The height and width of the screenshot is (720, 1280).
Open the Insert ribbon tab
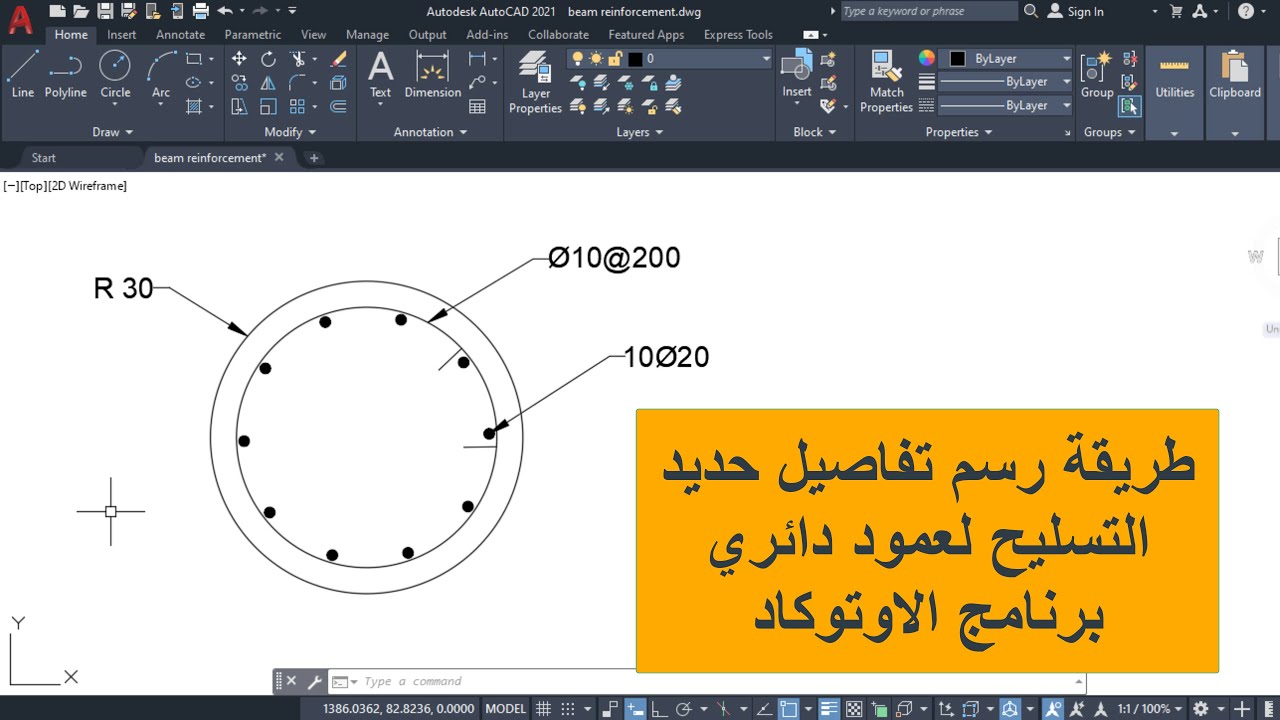(122, 34)
